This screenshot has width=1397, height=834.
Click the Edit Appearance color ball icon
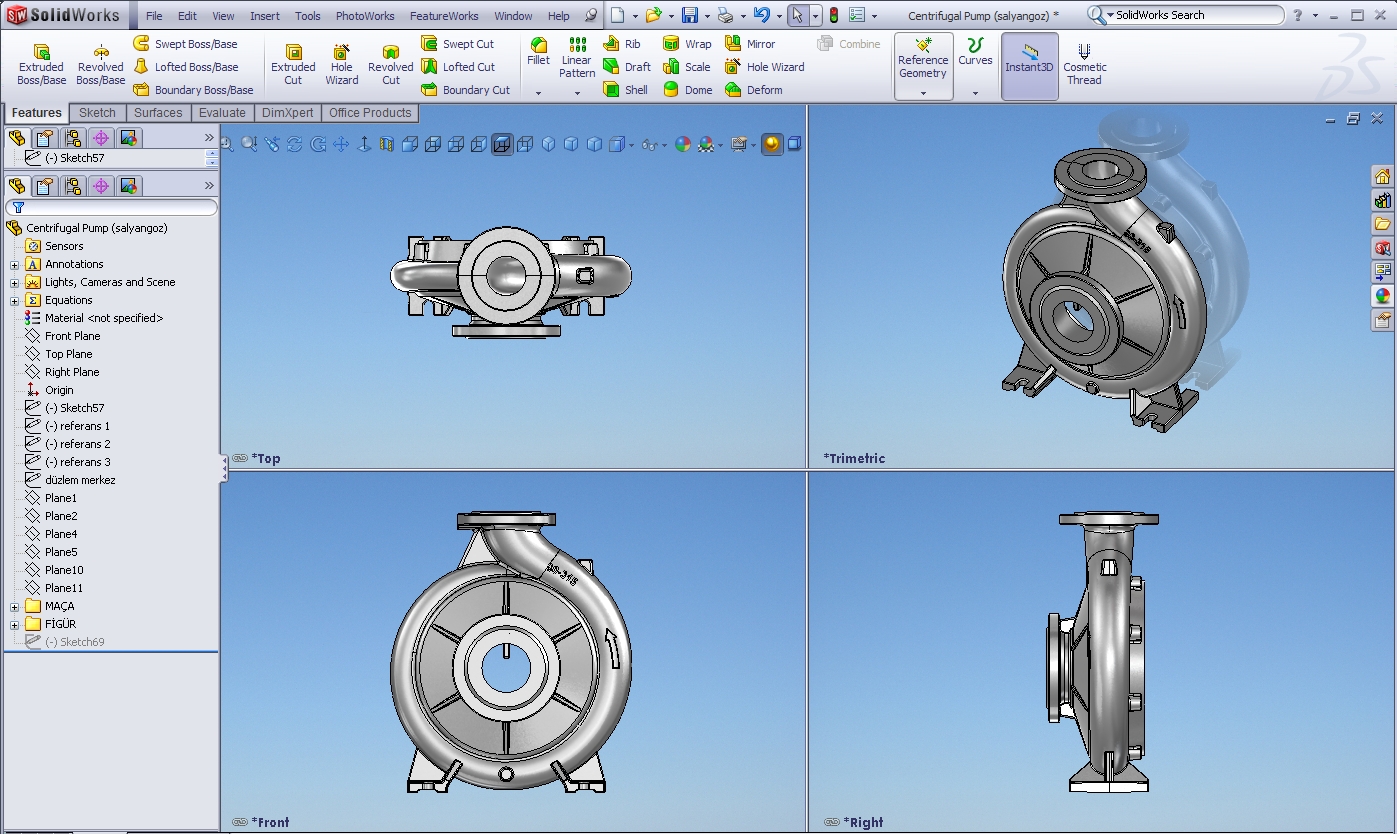click(x=683, y=144)
